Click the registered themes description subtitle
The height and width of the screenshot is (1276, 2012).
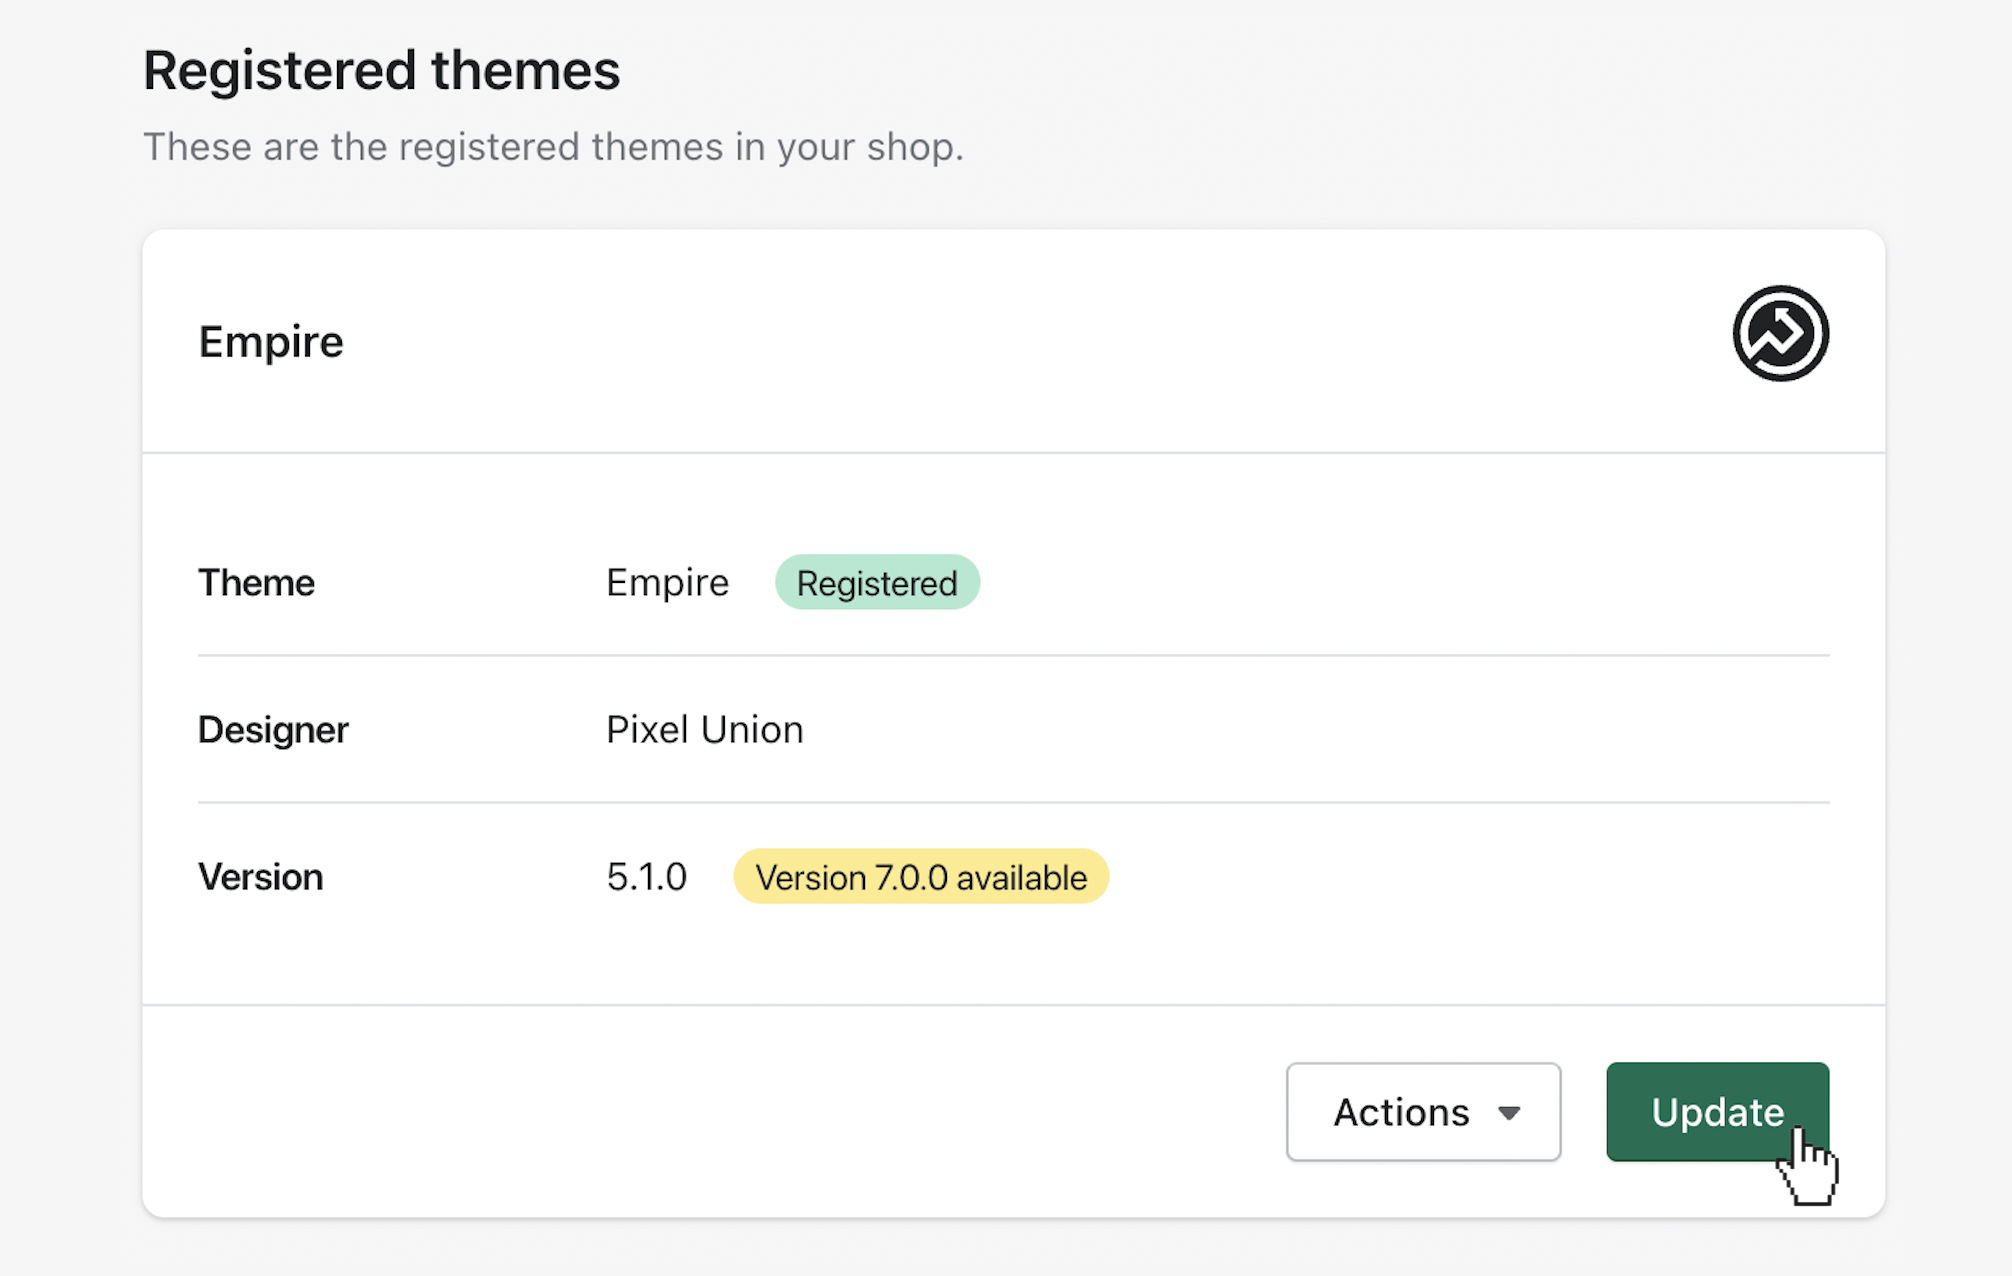(x=553, y=147)
